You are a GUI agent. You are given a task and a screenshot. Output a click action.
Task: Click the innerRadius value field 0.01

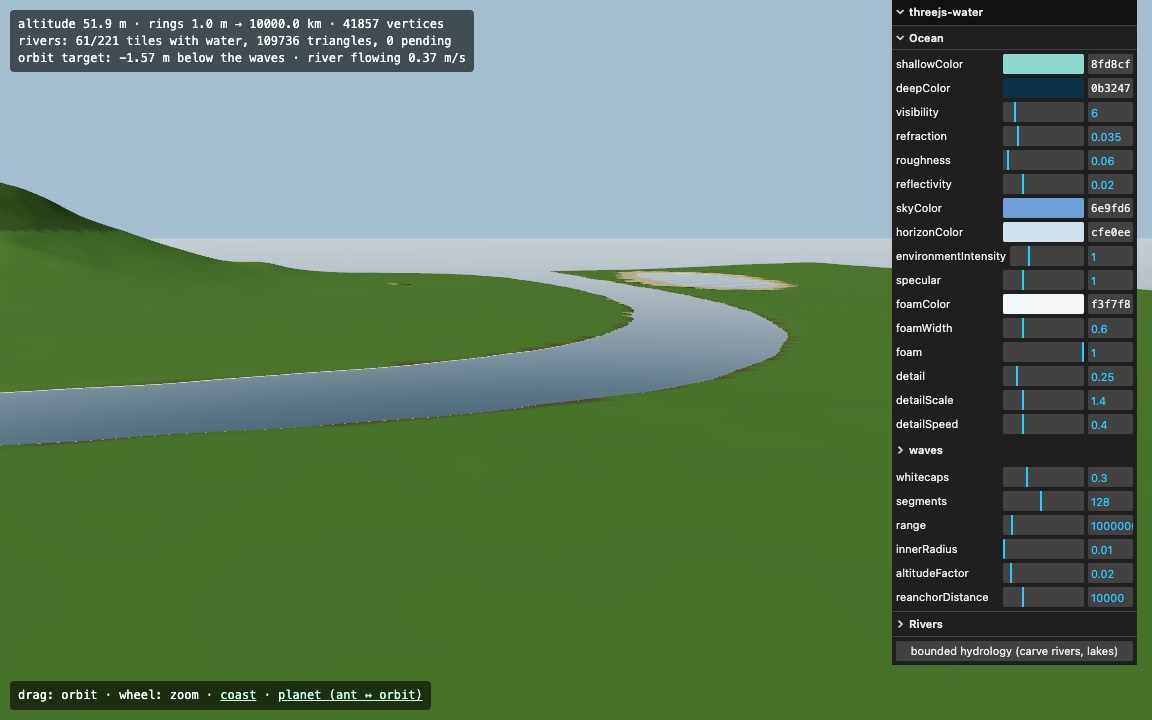[x=1110, y=550]
